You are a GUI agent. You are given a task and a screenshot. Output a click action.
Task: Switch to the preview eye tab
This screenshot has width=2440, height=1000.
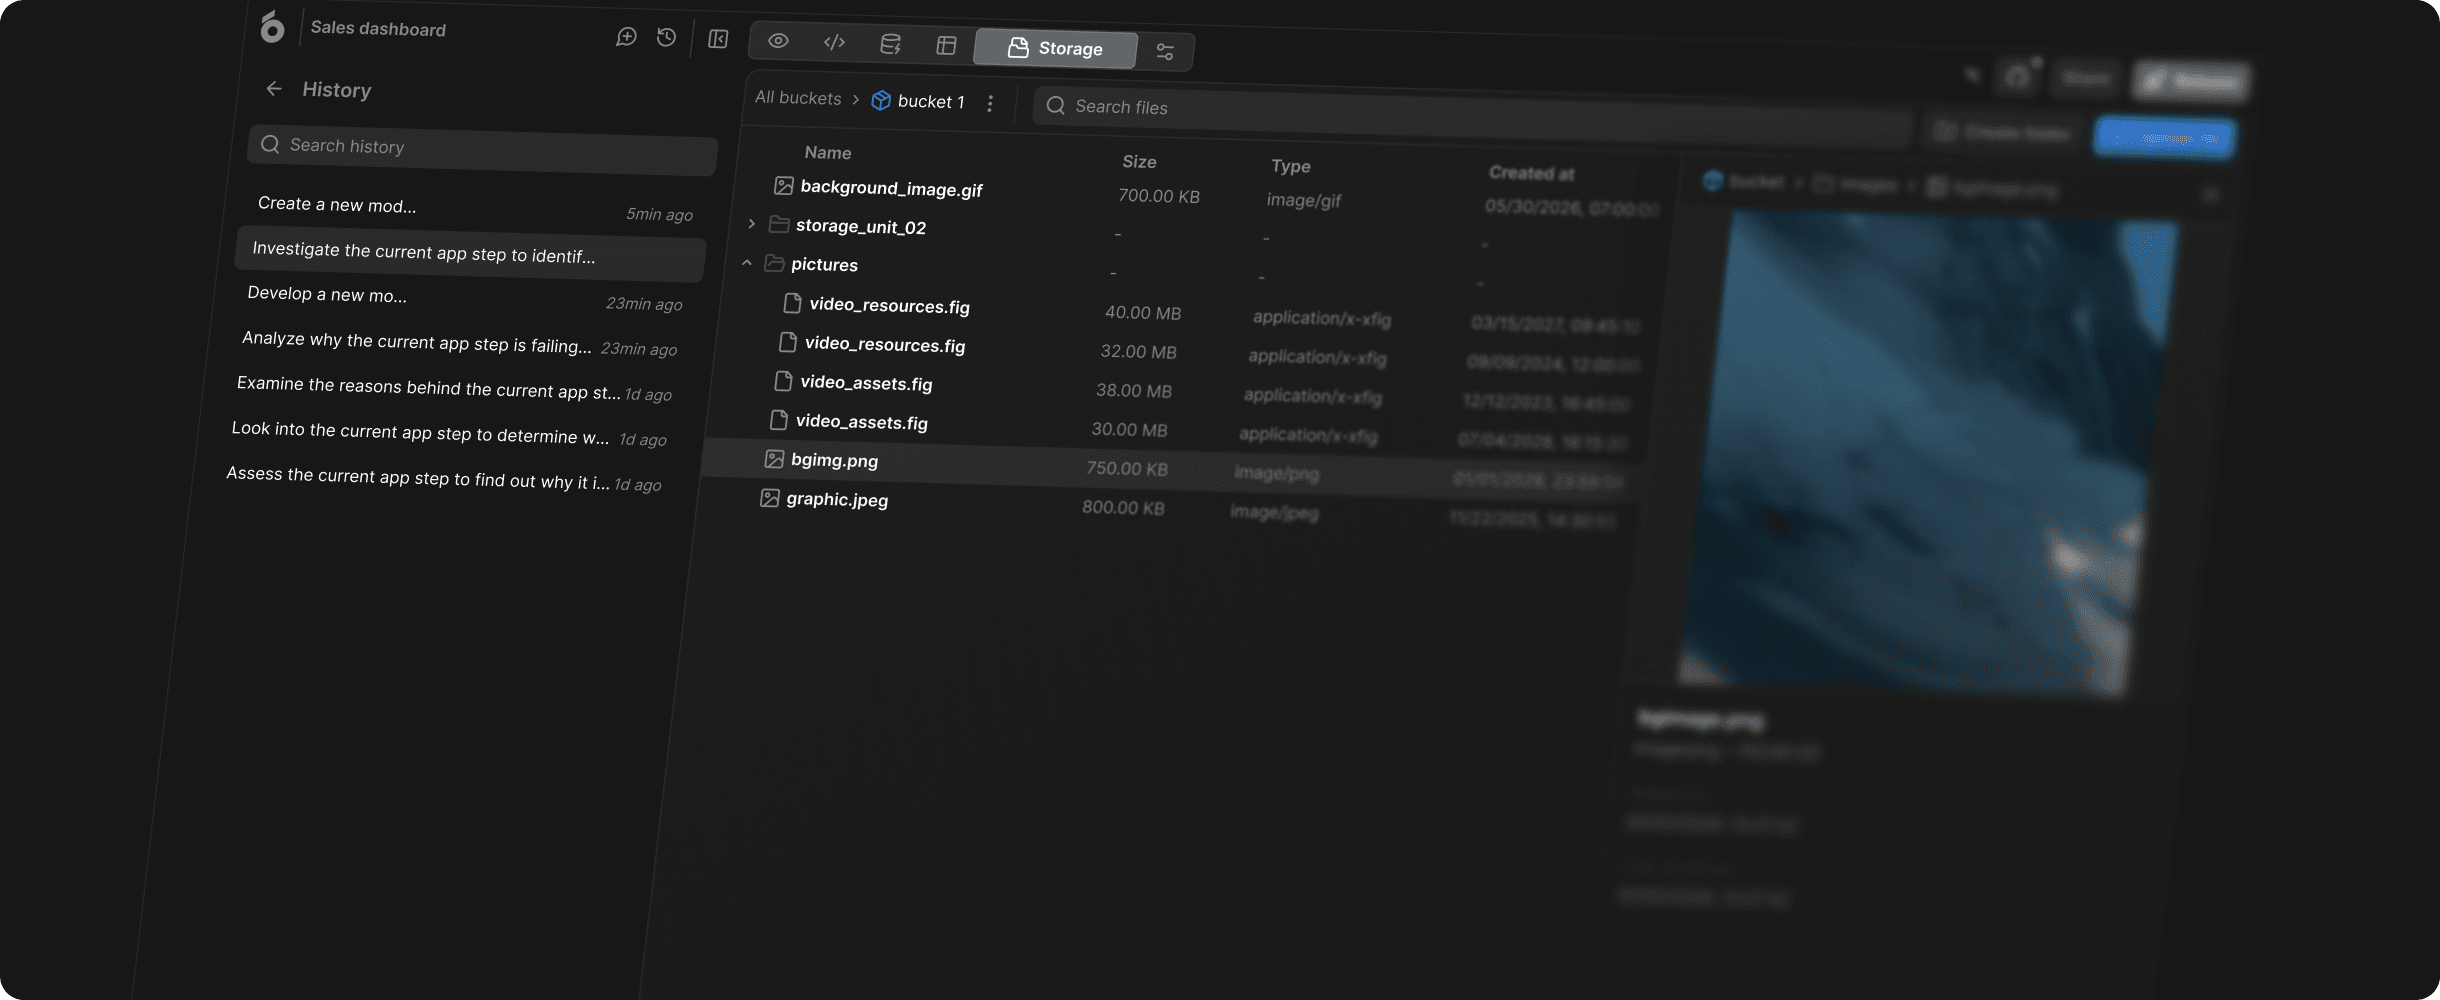[x=778, y=41]
